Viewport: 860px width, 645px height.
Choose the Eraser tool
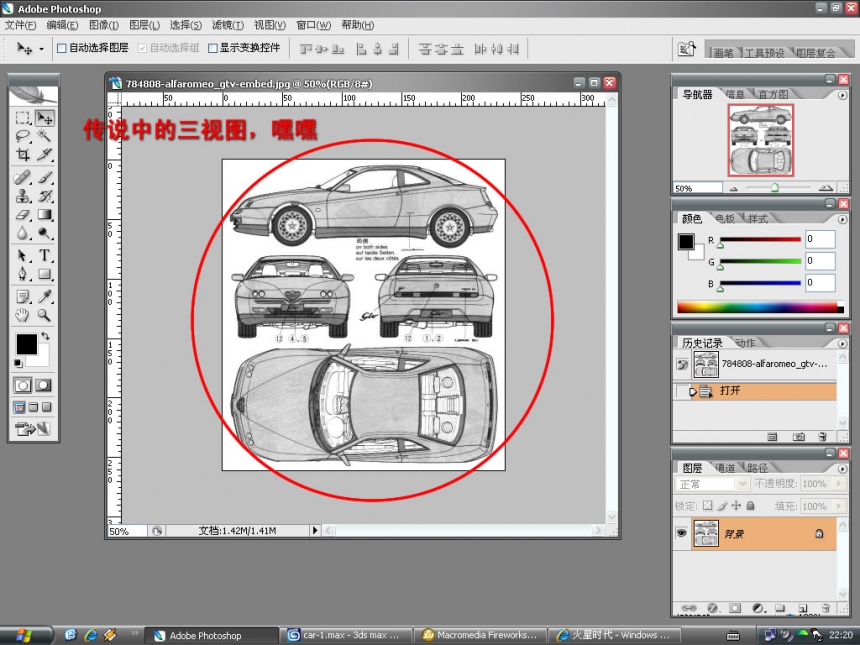pos(22,214)
